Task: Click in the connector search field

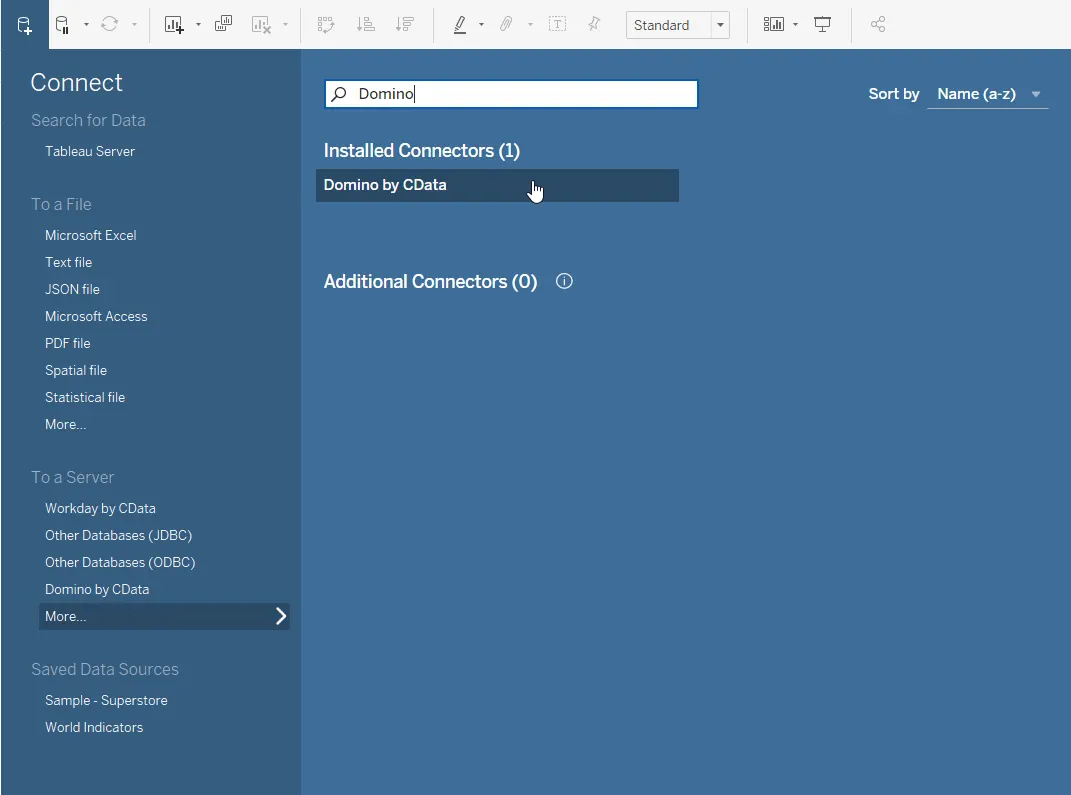Action: [x=520, y=94]
